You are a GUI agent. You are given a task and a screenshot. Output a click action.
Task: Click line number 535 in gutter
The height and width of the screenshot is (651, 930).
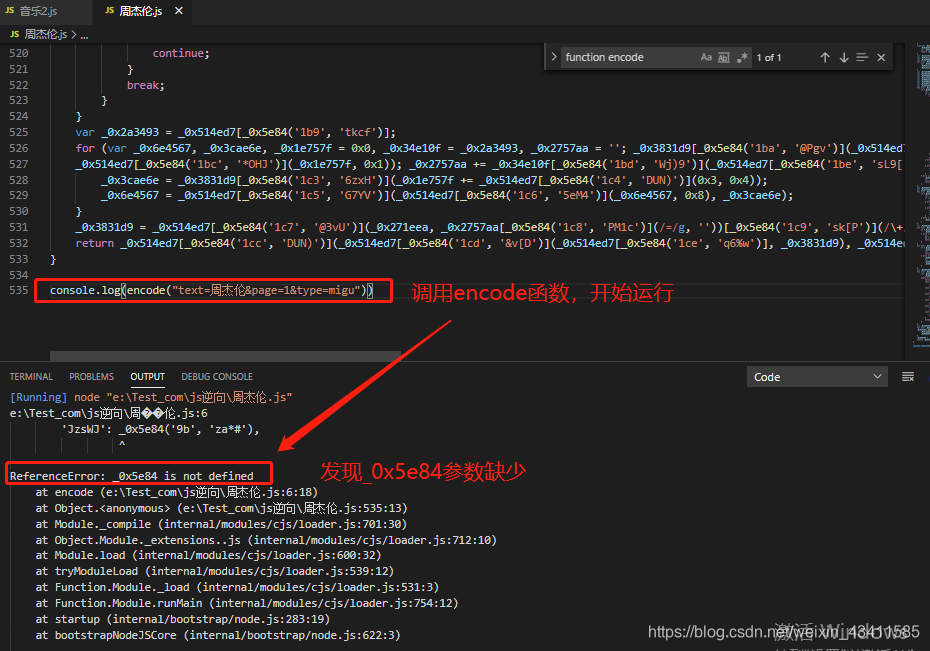(18, 290)
